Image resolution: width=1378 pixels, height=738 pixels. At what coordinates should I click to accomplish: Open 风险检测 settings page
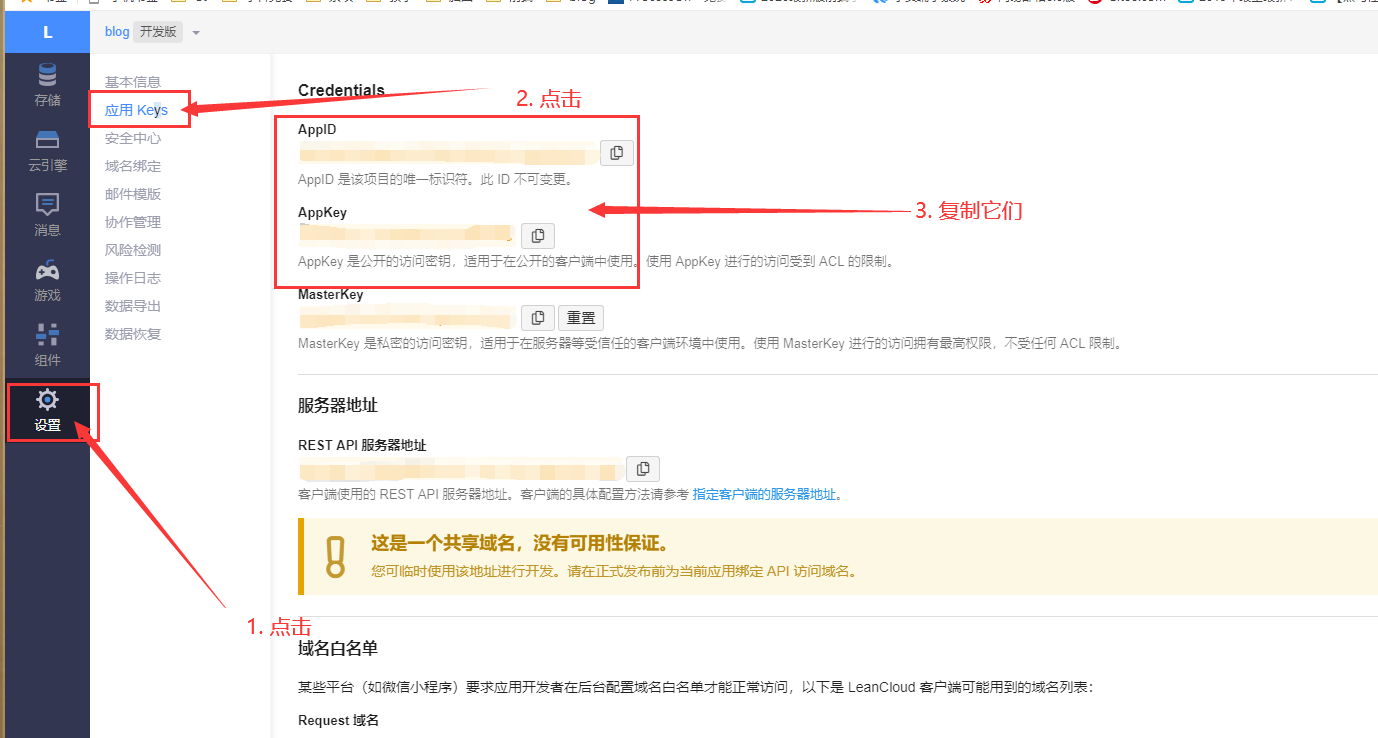pyautogui.click(x=133, y=250)
